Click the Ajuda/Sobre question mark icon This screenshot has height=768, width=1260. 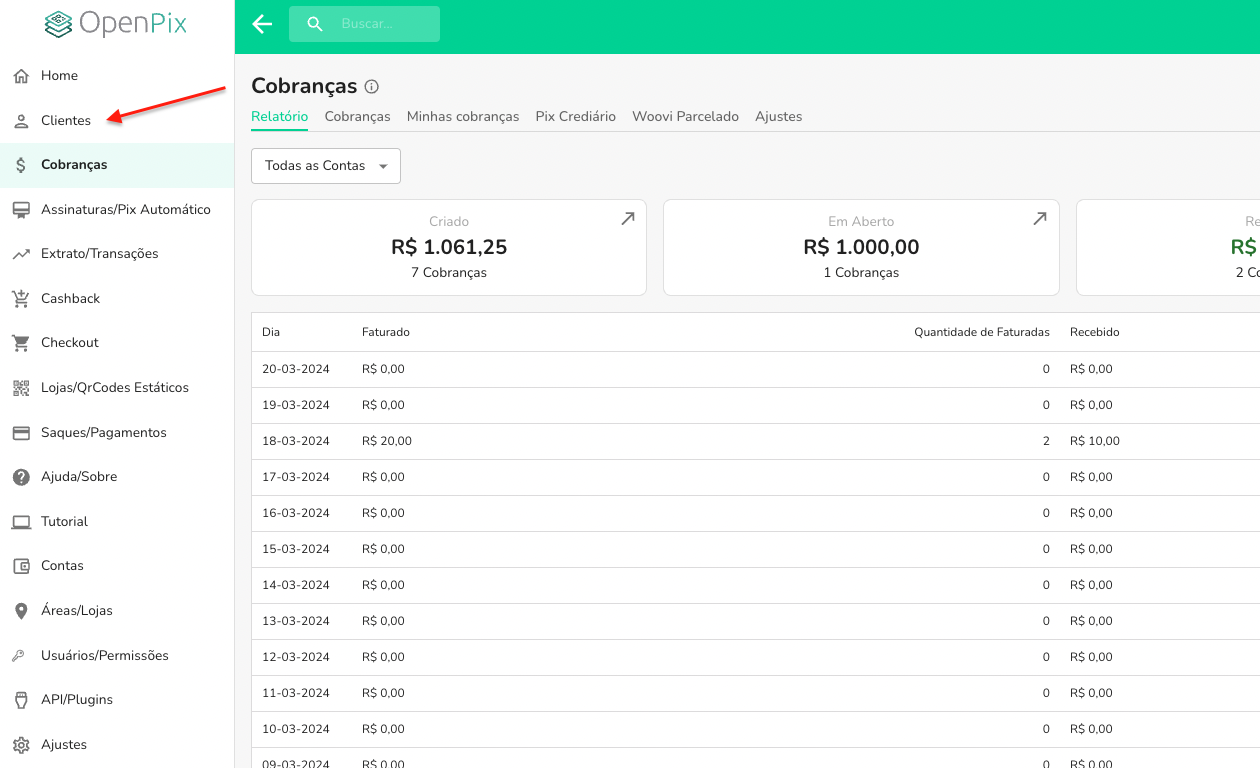tap(21, 477)
